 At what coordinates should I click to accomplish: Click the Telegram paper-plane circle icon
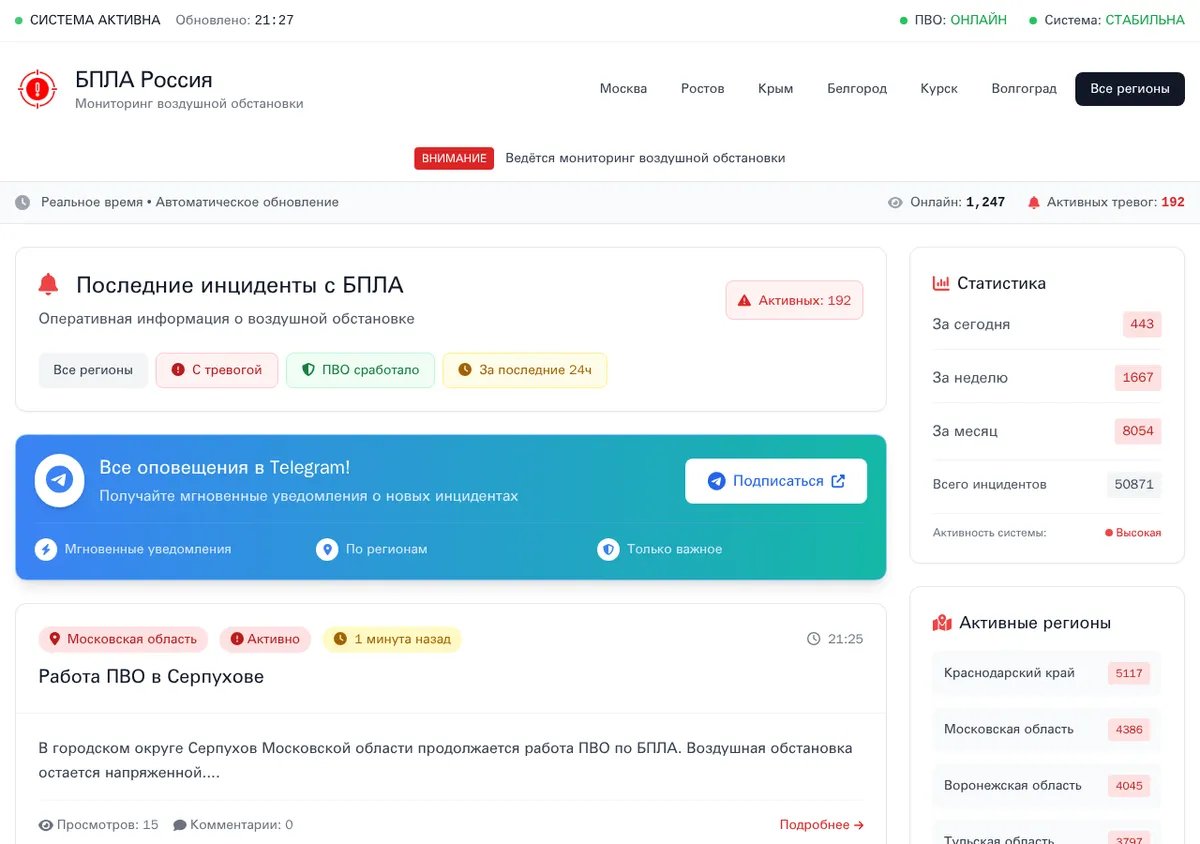(59, 481)
